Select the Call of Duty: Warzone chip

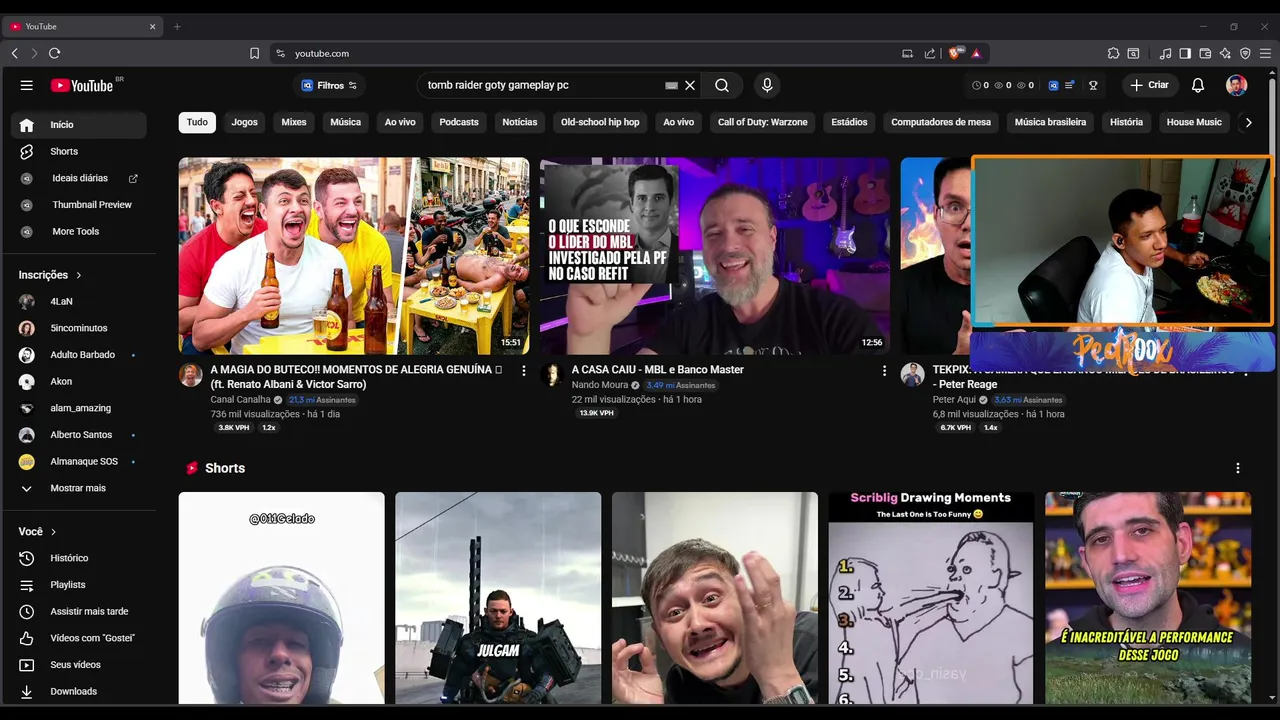pos(762,122)
